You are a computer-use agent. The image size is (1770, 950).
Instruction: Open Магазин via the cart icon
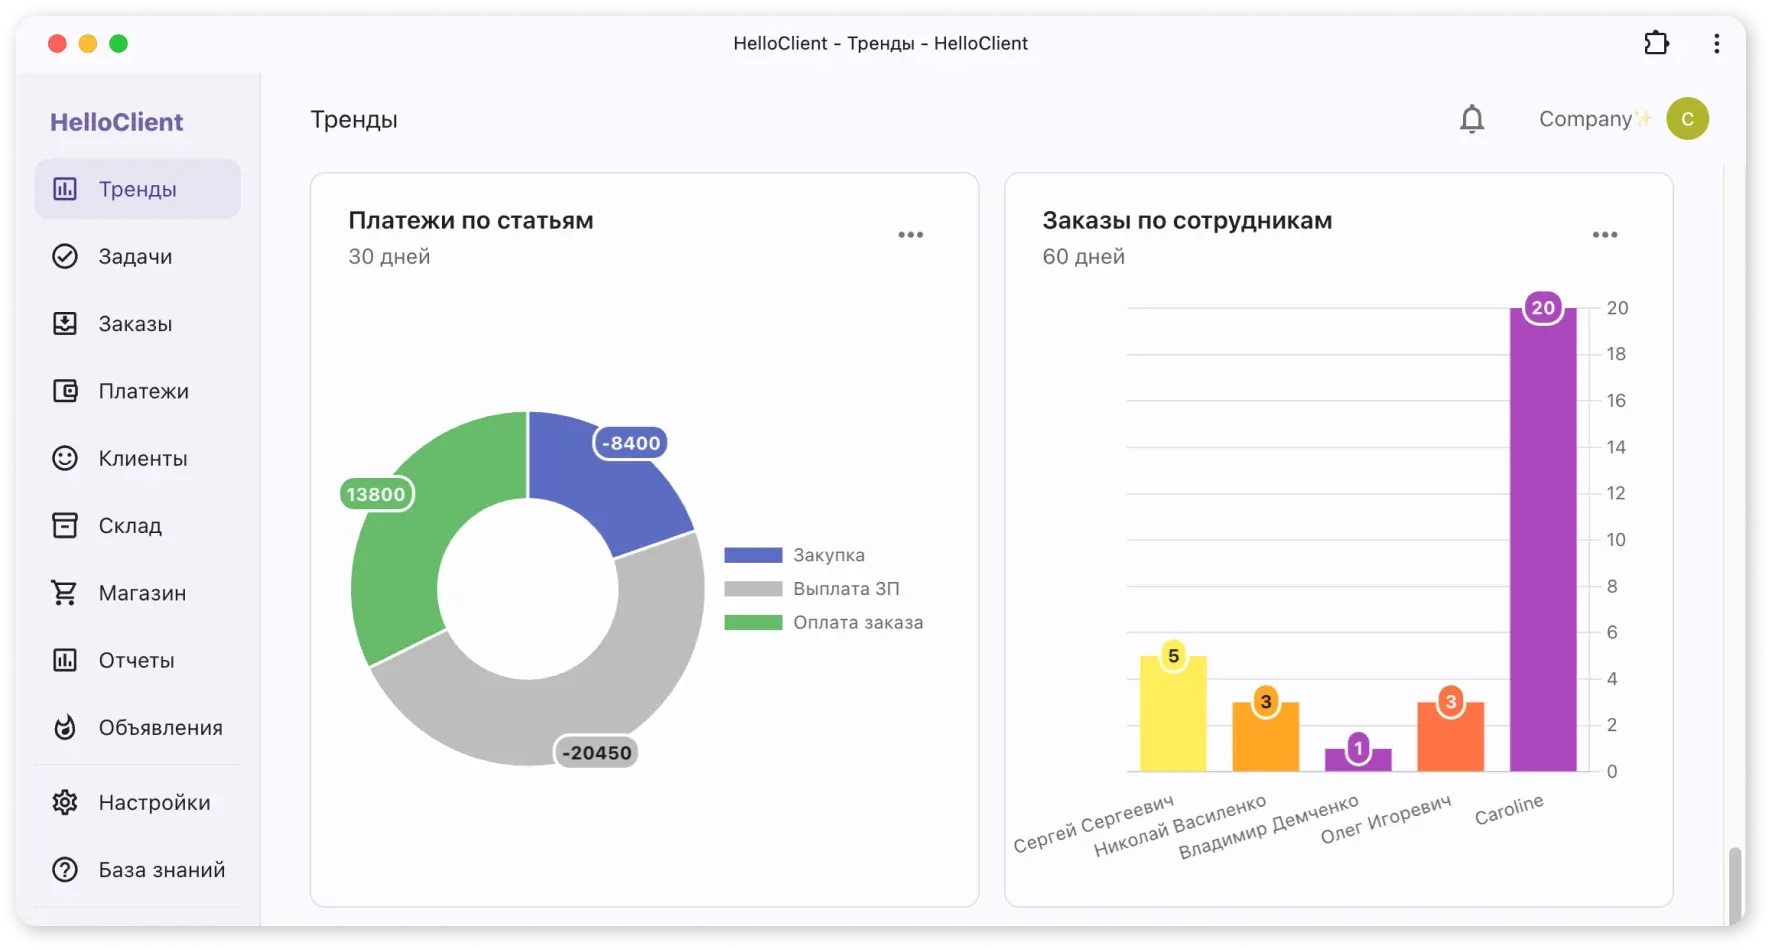click(x=64, y=592)
